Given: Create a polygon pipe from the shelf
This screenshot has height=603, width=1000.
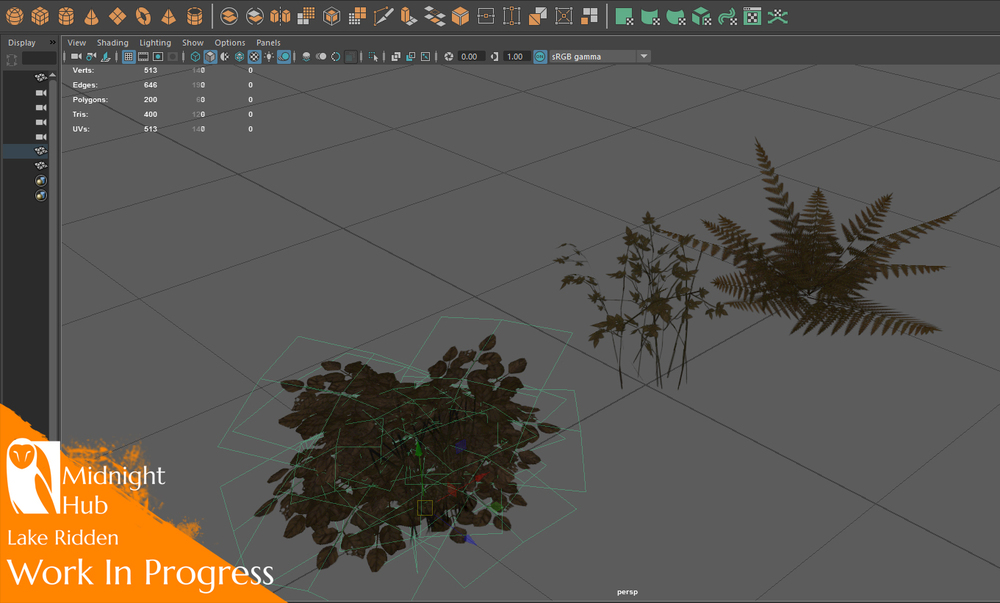Looking at the screenshot, I should click(x=194, y=16).
